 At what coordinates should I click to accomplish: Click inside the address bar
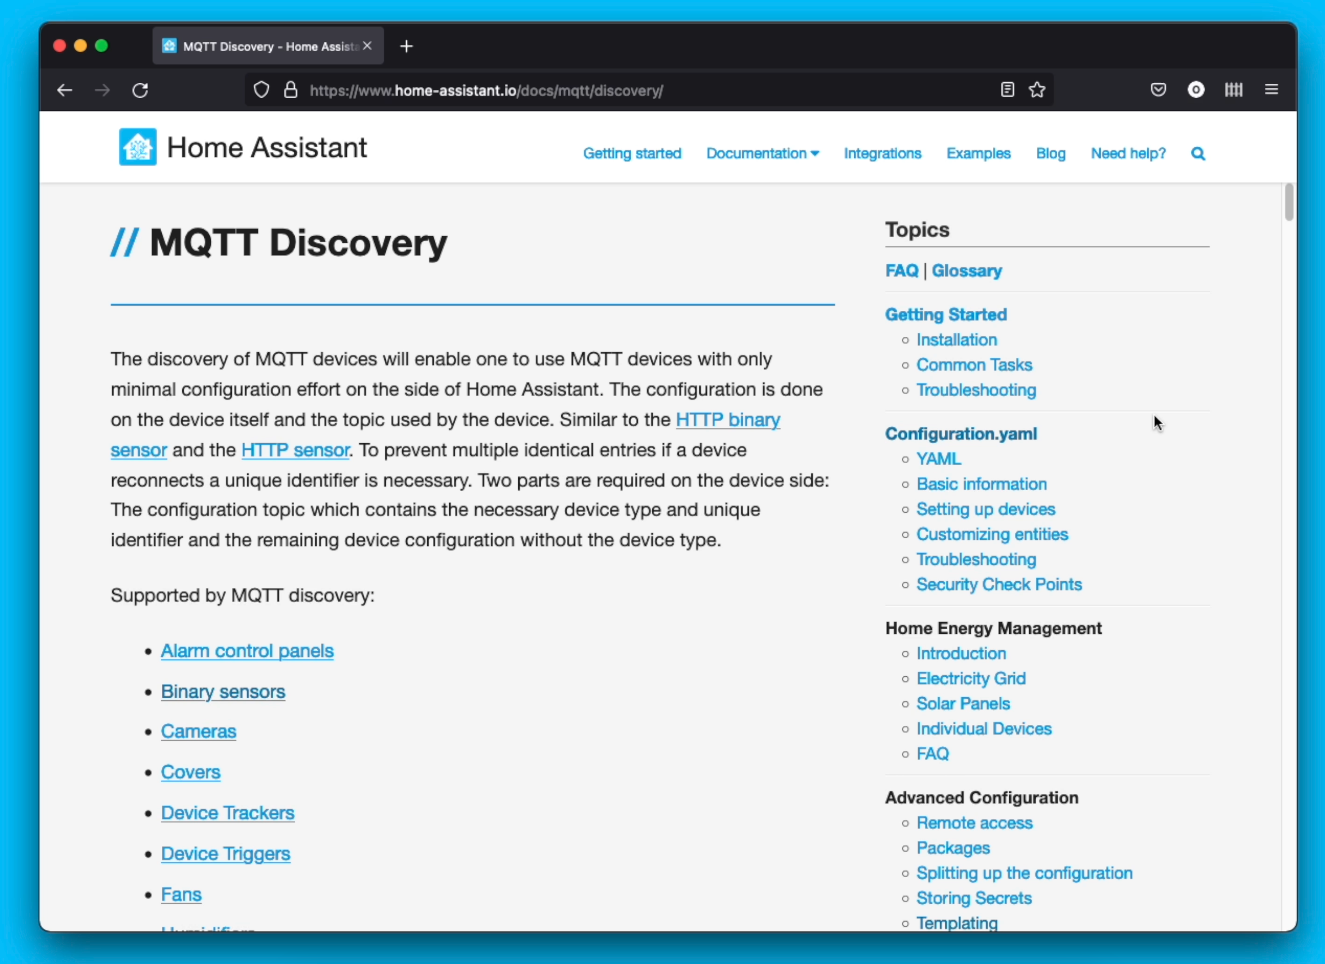click(x=600, y=90)
